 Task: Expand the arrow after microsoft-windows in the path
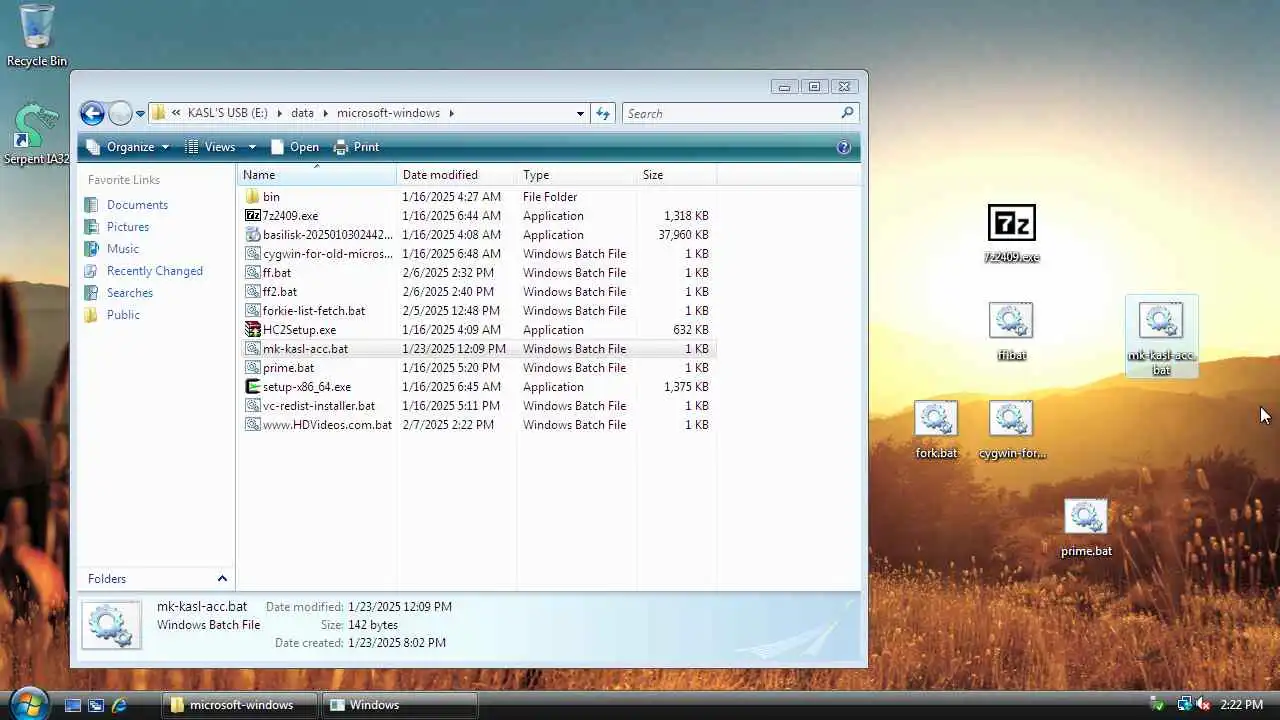point(451,113)
